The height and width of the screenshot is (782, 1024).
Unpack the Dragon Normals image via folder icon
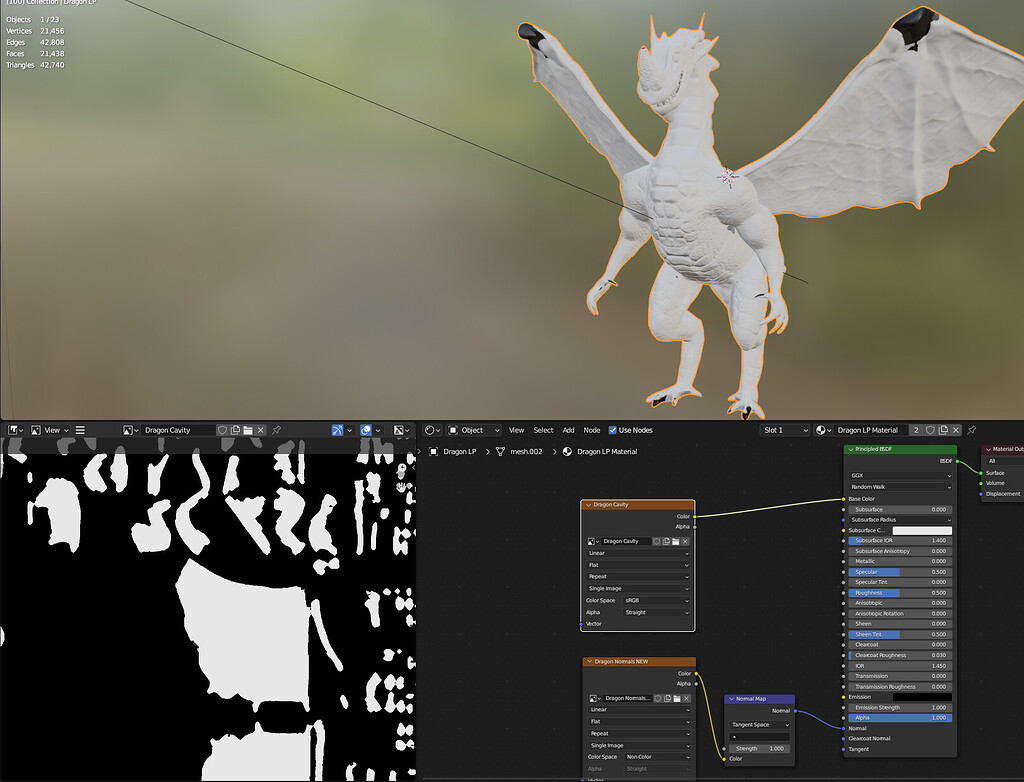(676, 697)
